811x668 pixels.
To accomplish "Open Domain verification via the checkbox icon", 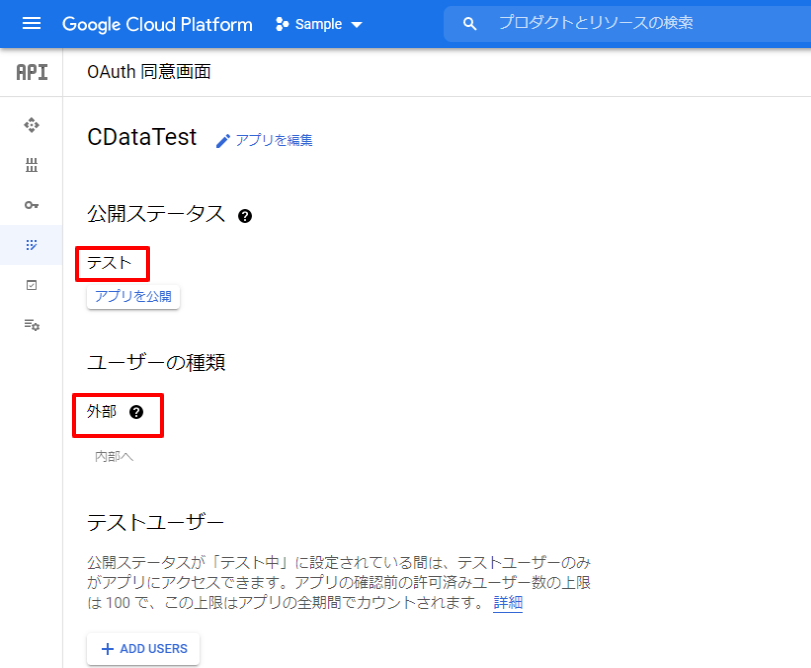I will (32, 284).
